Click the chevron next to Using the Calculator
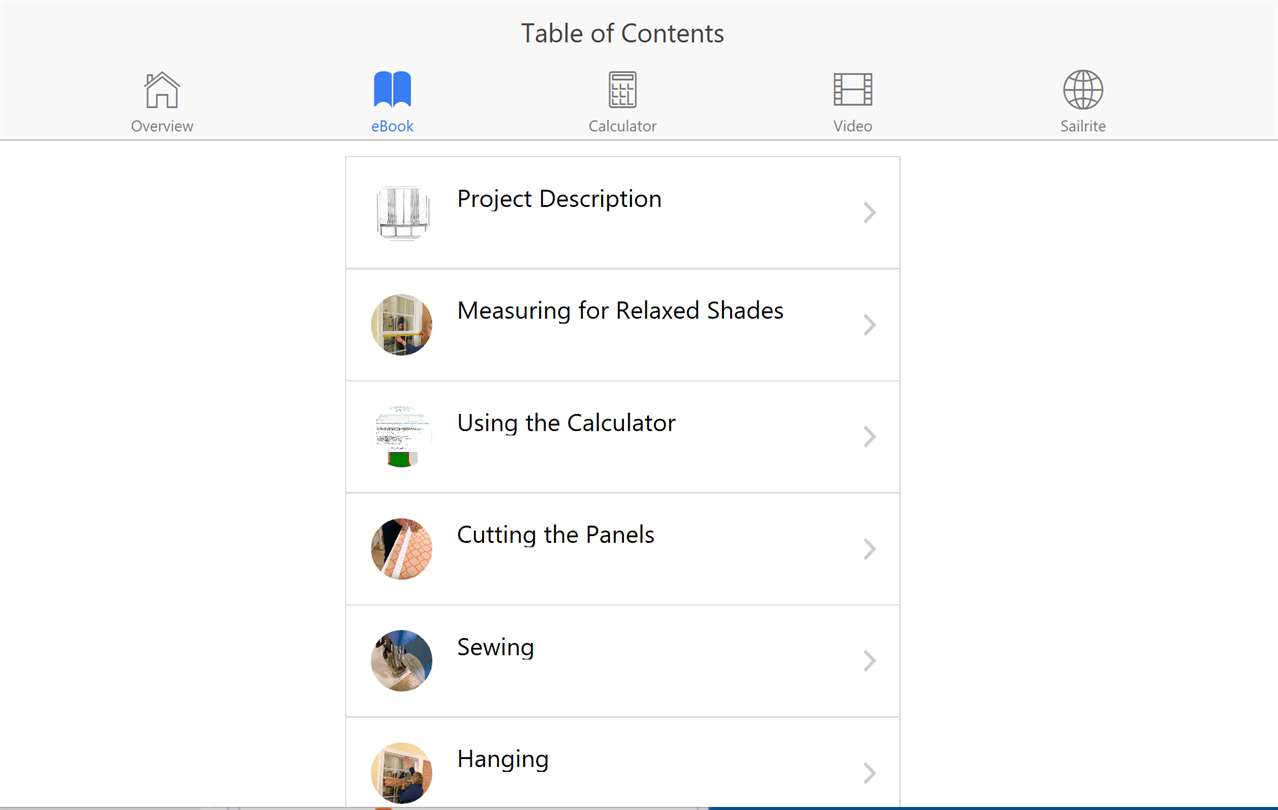This screenshot has width=1278, height=810. tap(870, 437)
